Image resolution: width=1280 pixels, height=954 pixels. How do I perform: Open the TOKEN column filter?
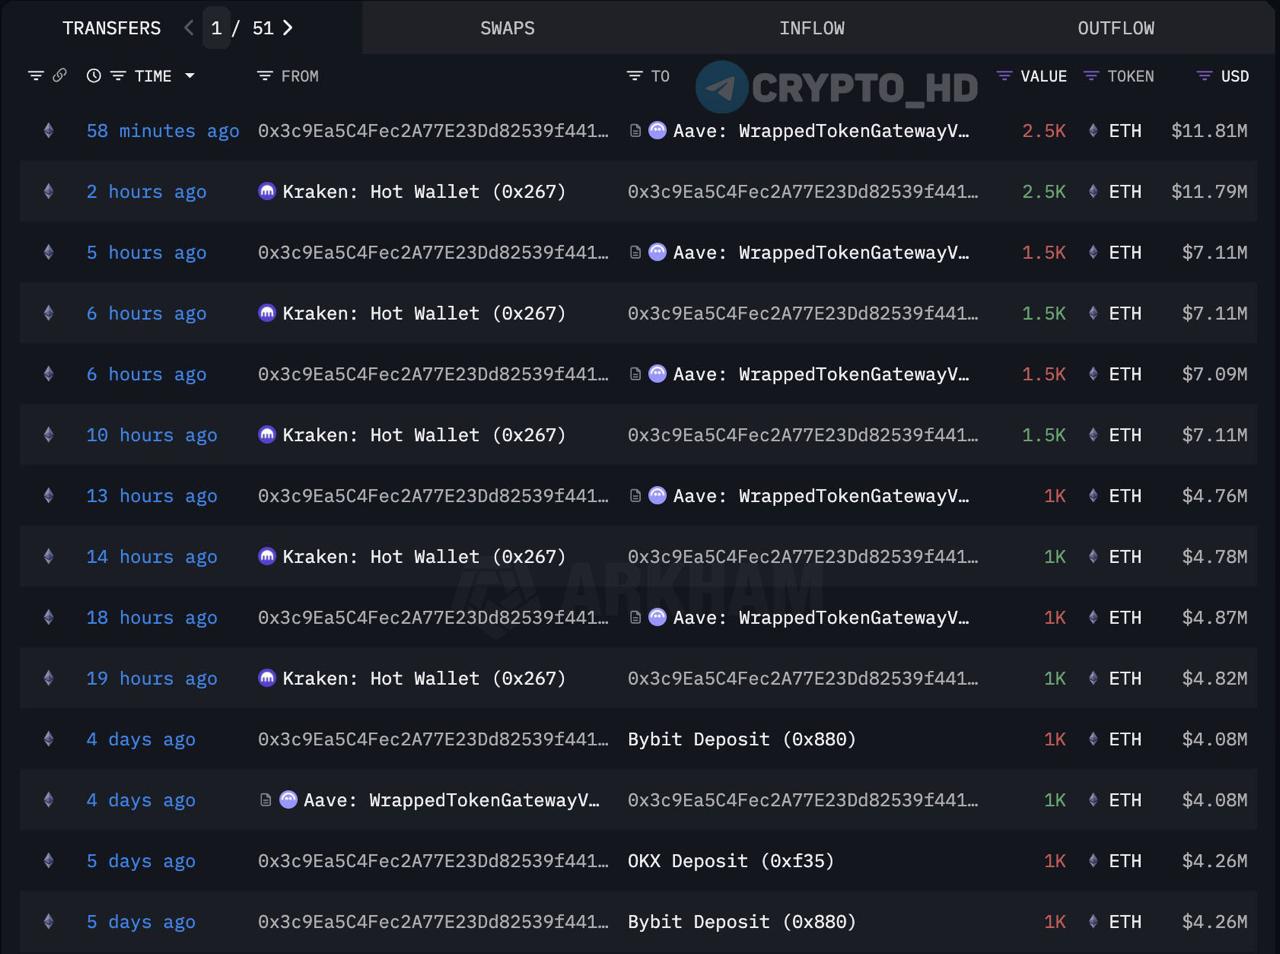click(x=1092, y=76)
